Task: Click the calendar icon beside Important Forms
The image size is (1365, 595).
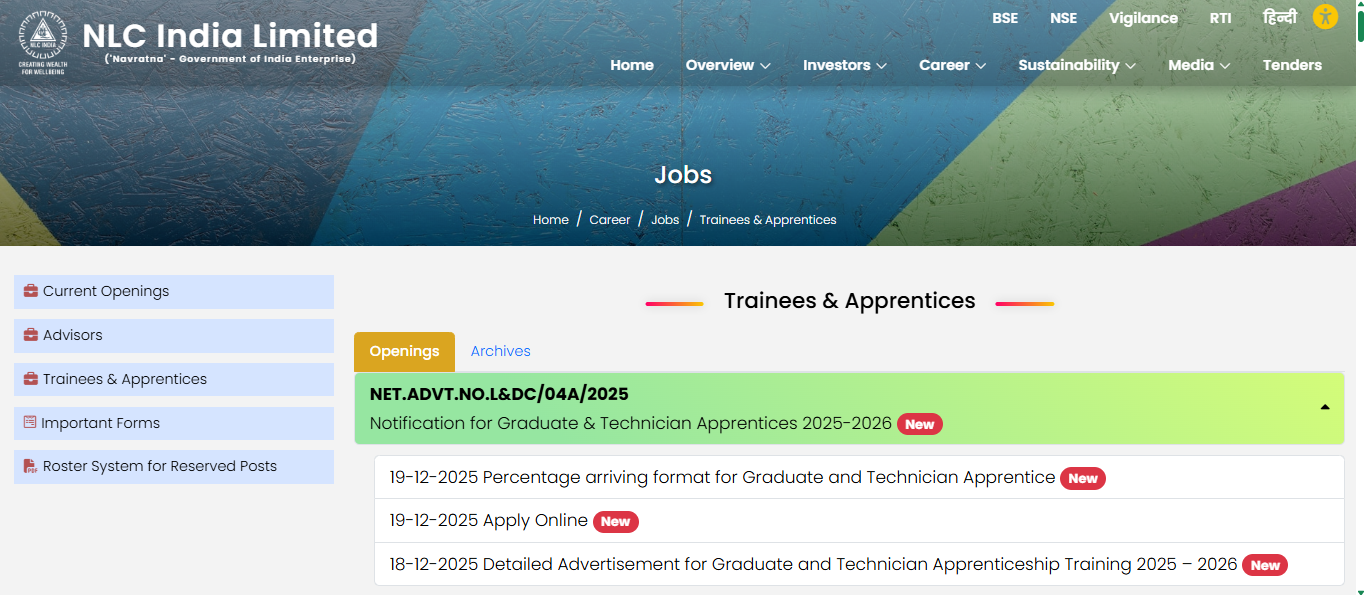Action: 28,423
